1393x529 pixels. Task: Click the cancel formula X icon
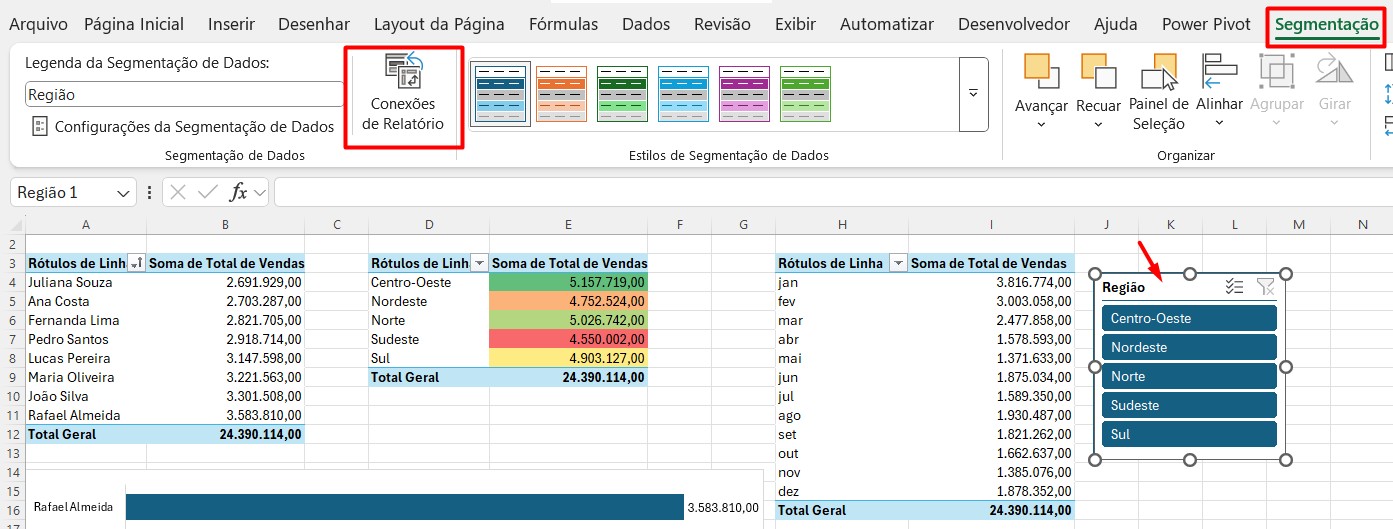(178, 192)
